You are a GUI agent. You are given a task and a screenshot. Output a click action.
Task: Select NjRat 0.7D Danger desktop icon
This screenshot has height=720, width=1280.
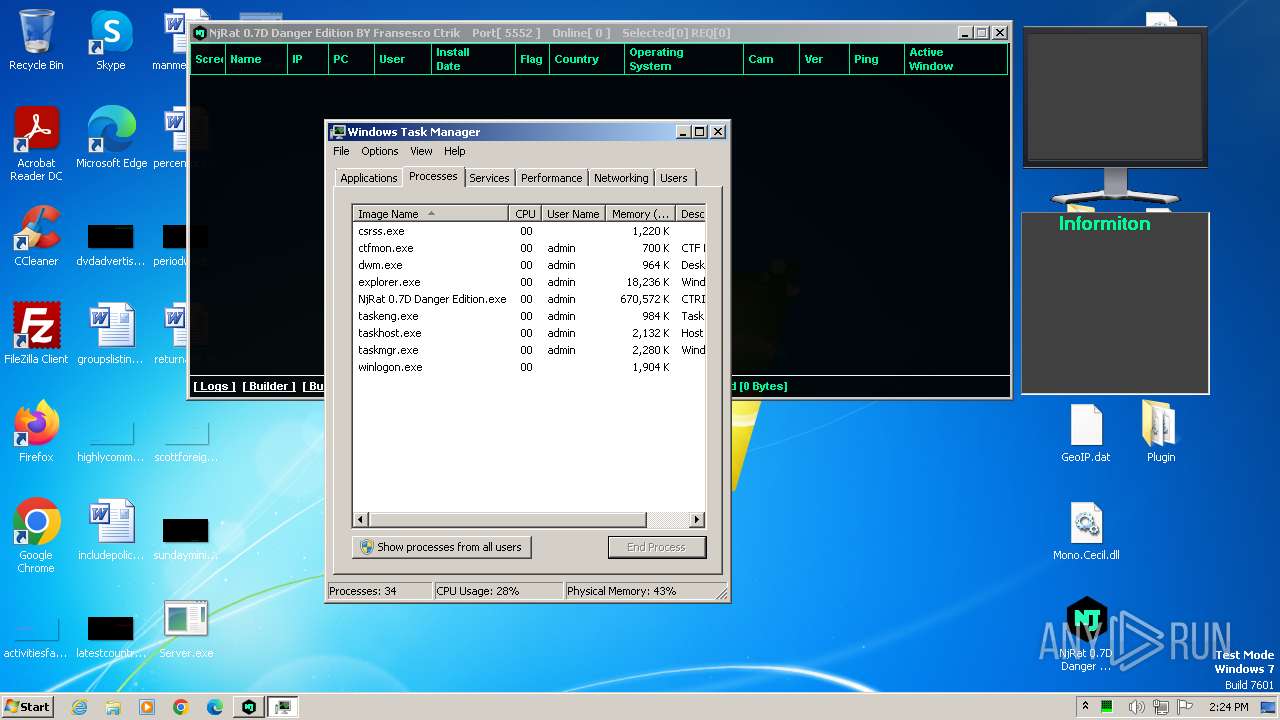[x=1086, y=634]
